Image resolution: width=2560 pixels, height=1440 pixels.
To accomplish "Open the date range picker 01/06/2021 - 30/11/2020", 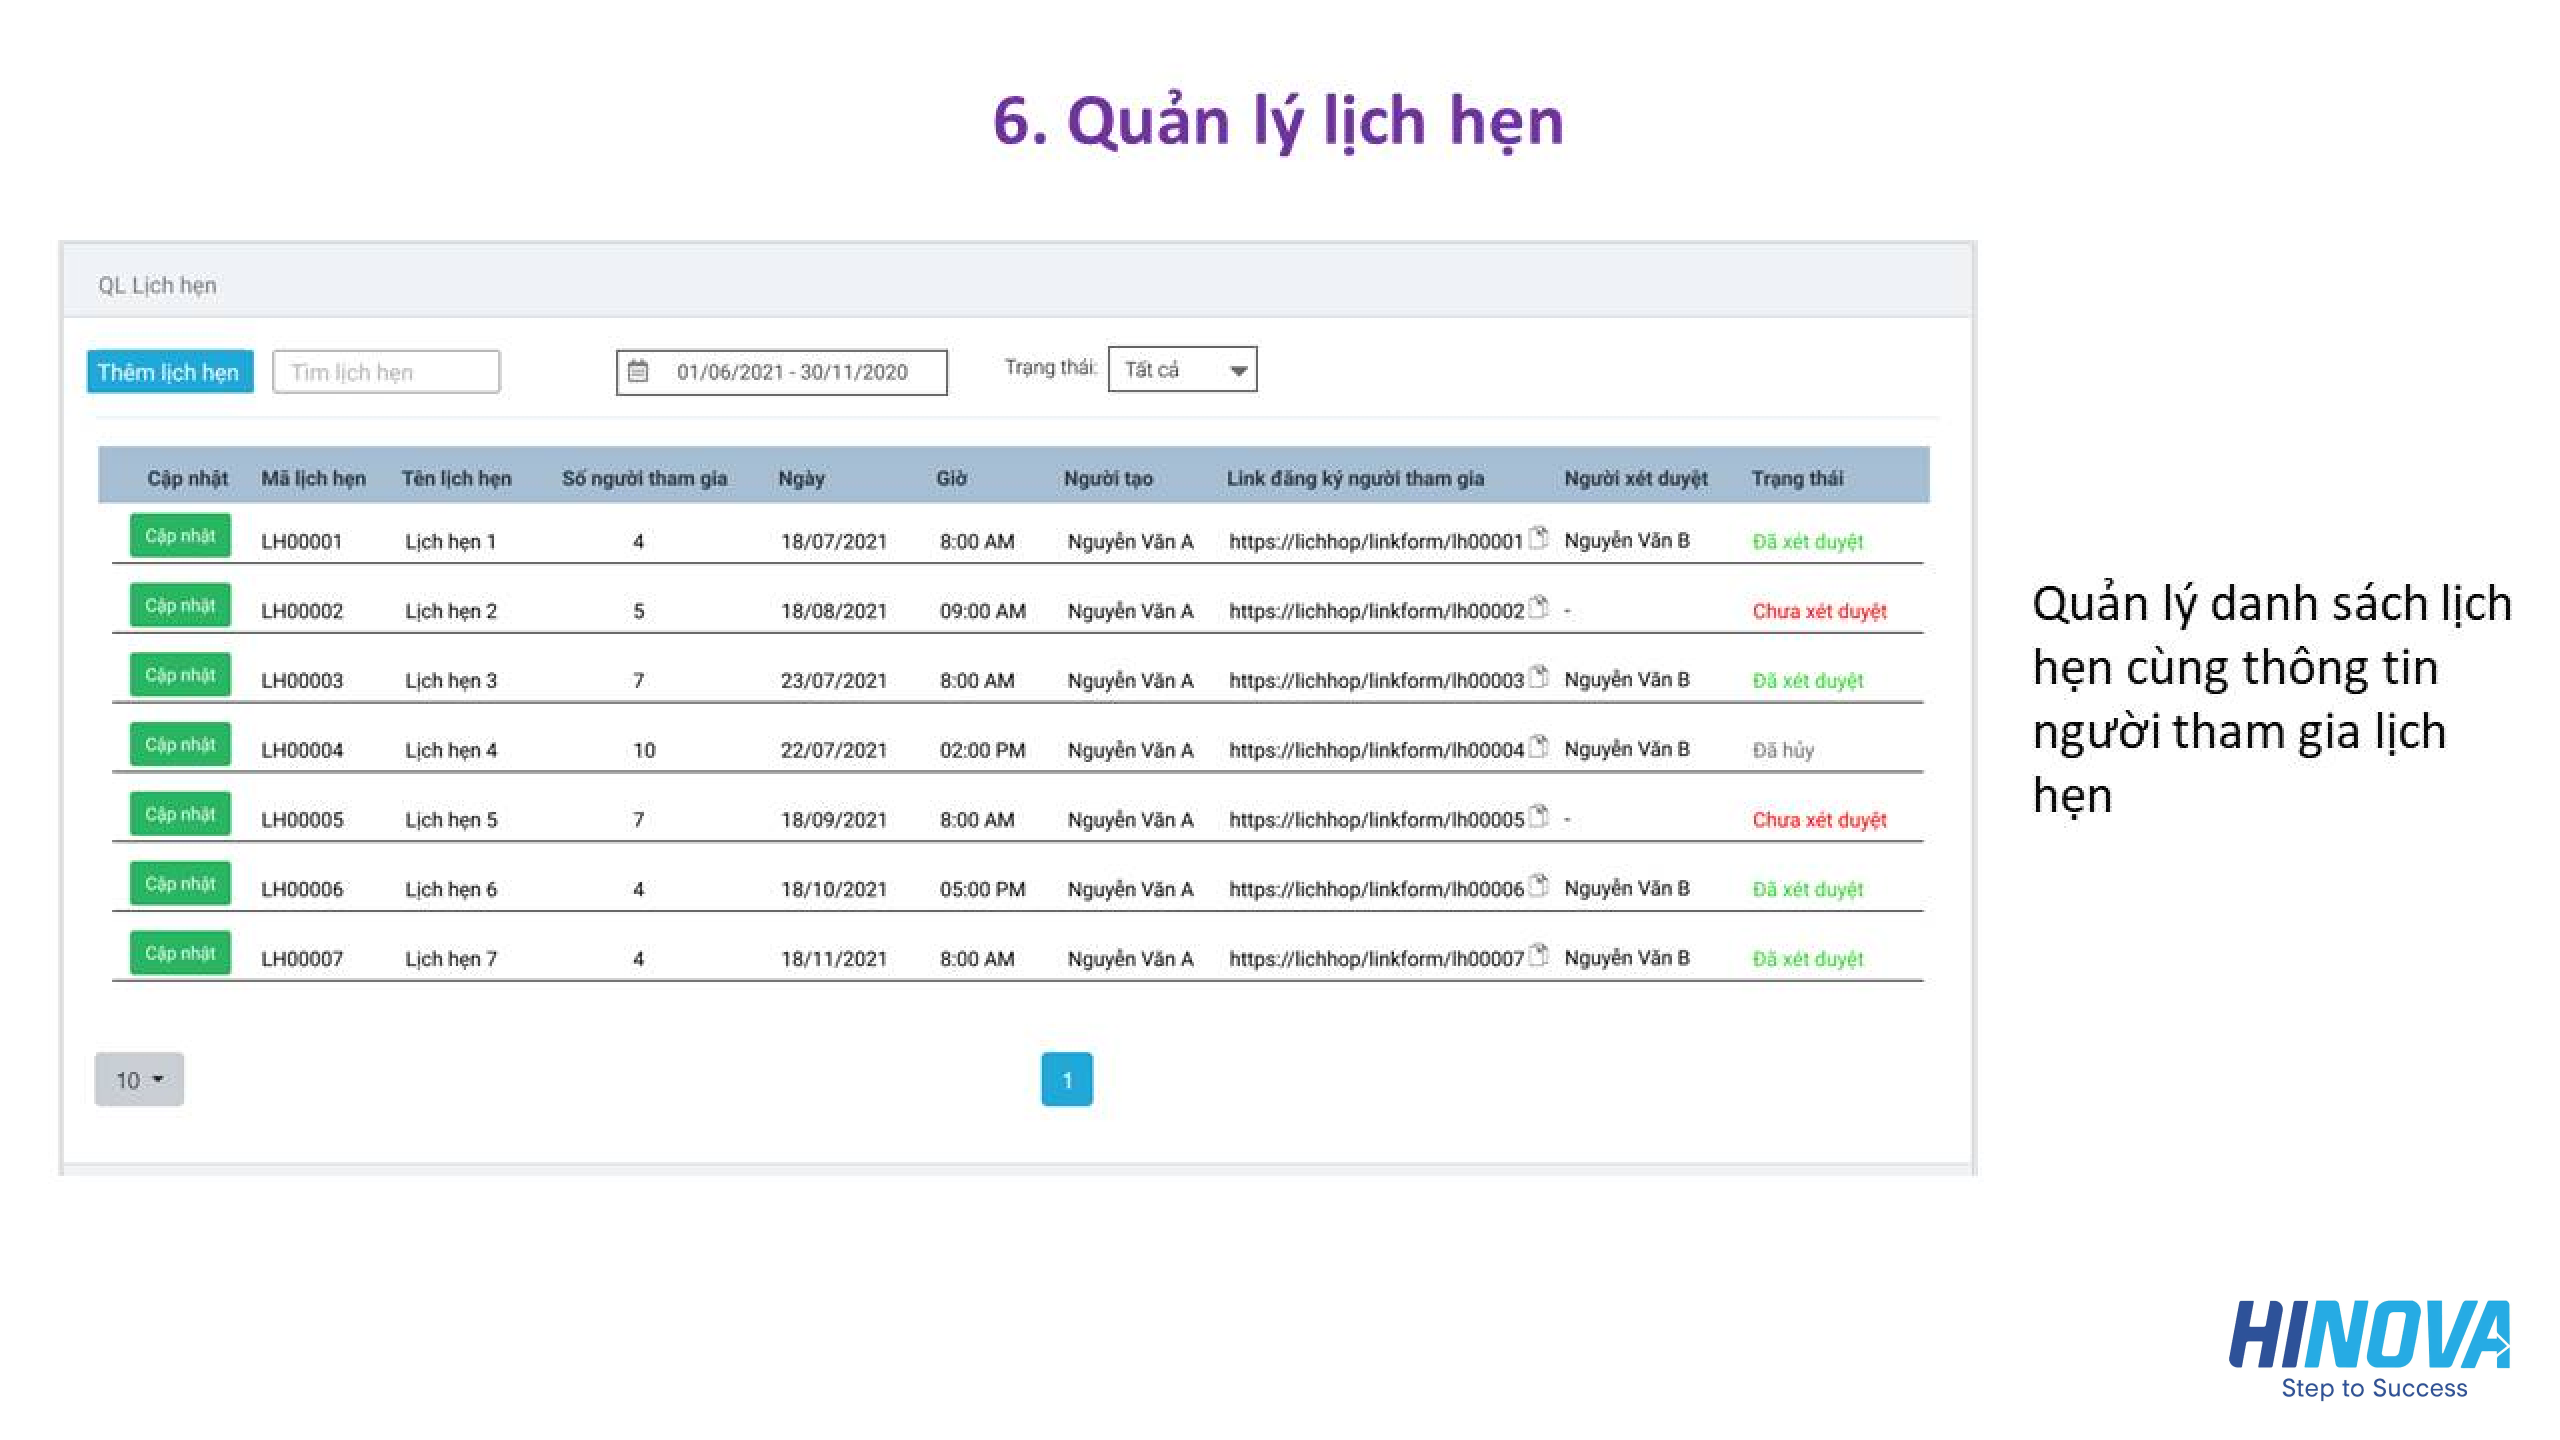I will [791, 372].
